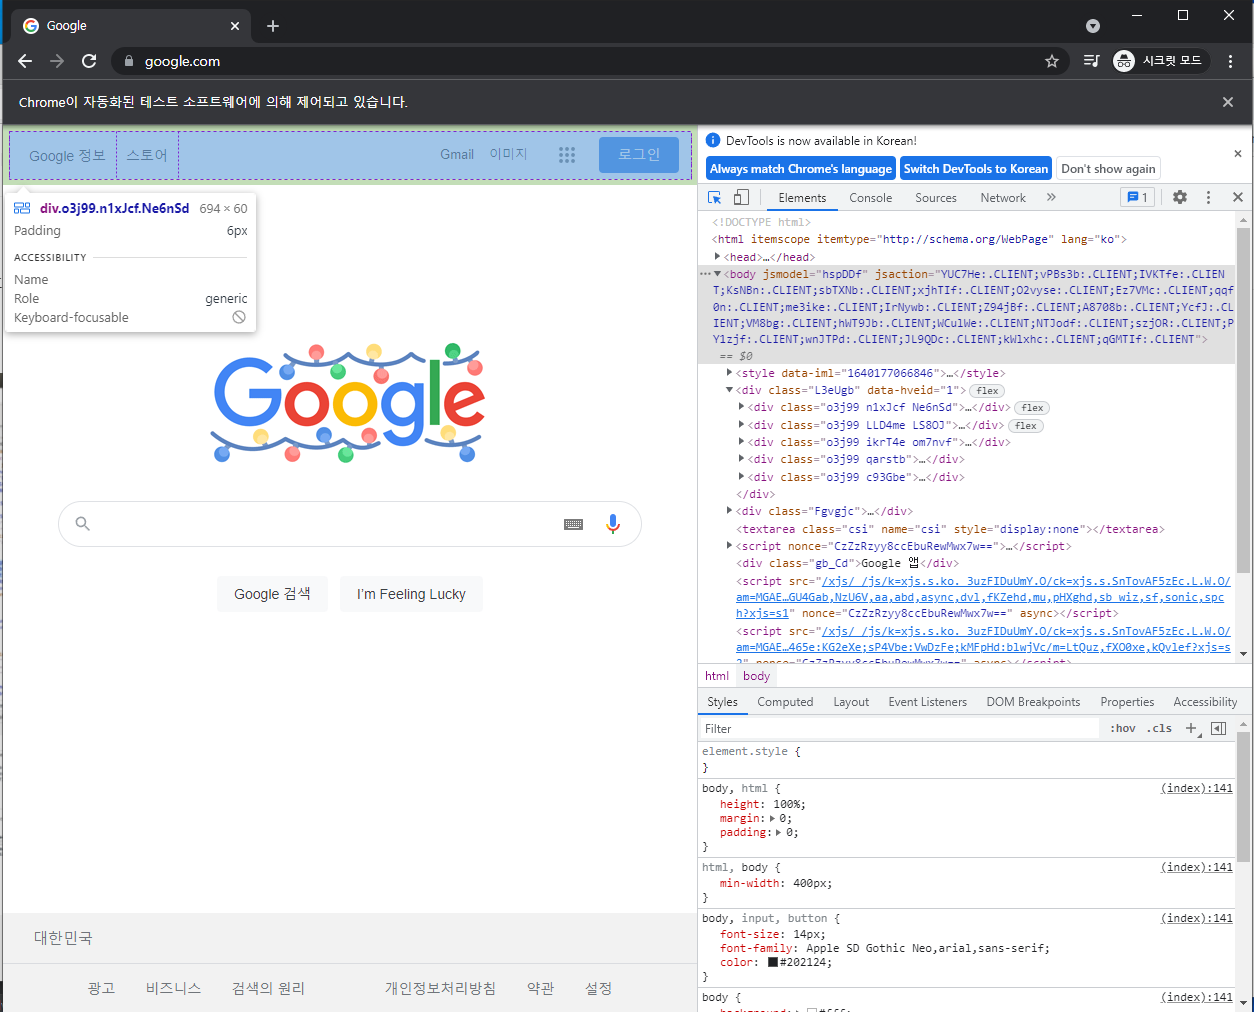Close the DevTools panel
1254x1012 pixels.
(1238, 197)
